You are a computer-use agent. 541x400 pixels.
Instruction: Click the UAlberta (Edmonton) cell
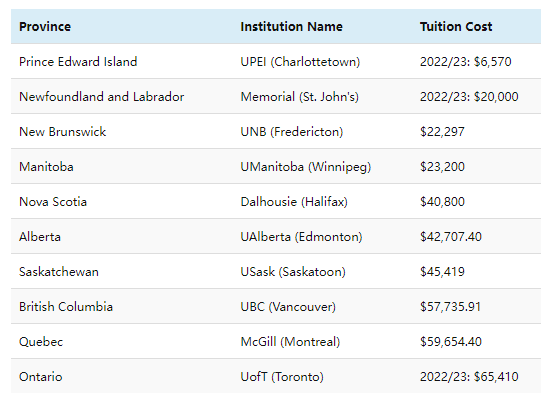(x=301, y=237)
